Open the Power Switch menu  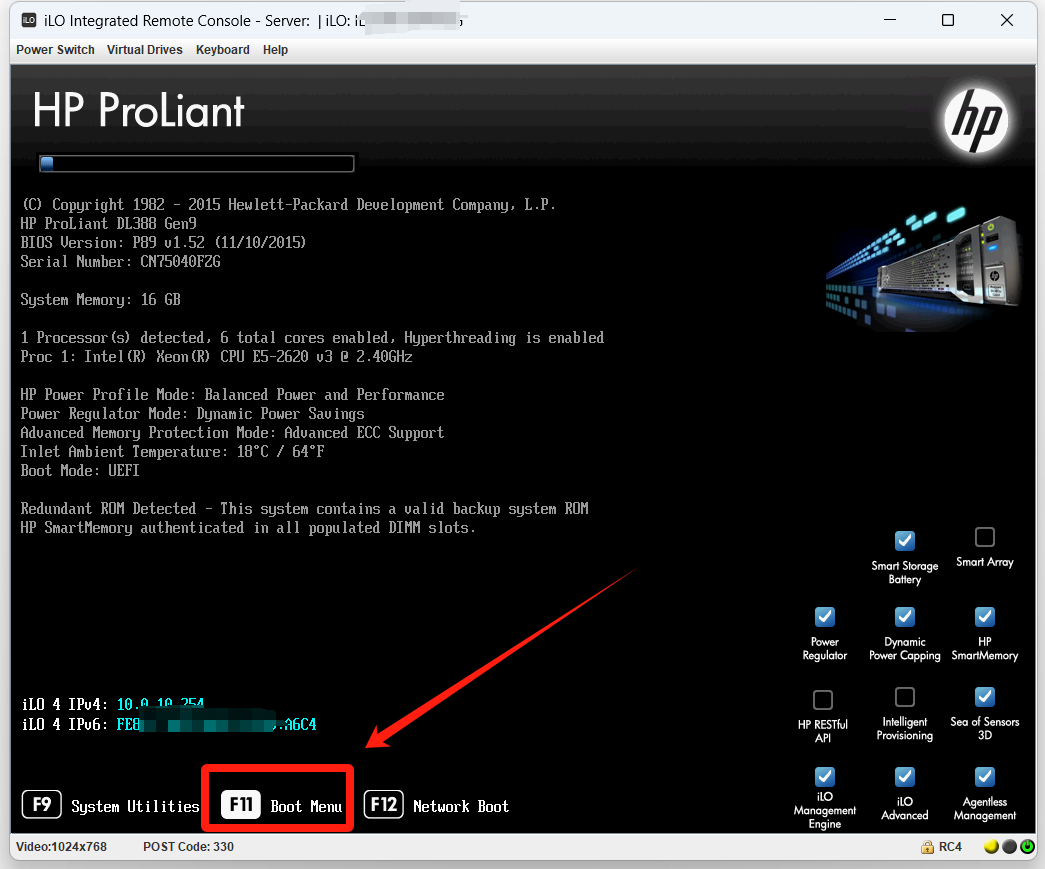(55, 50)
